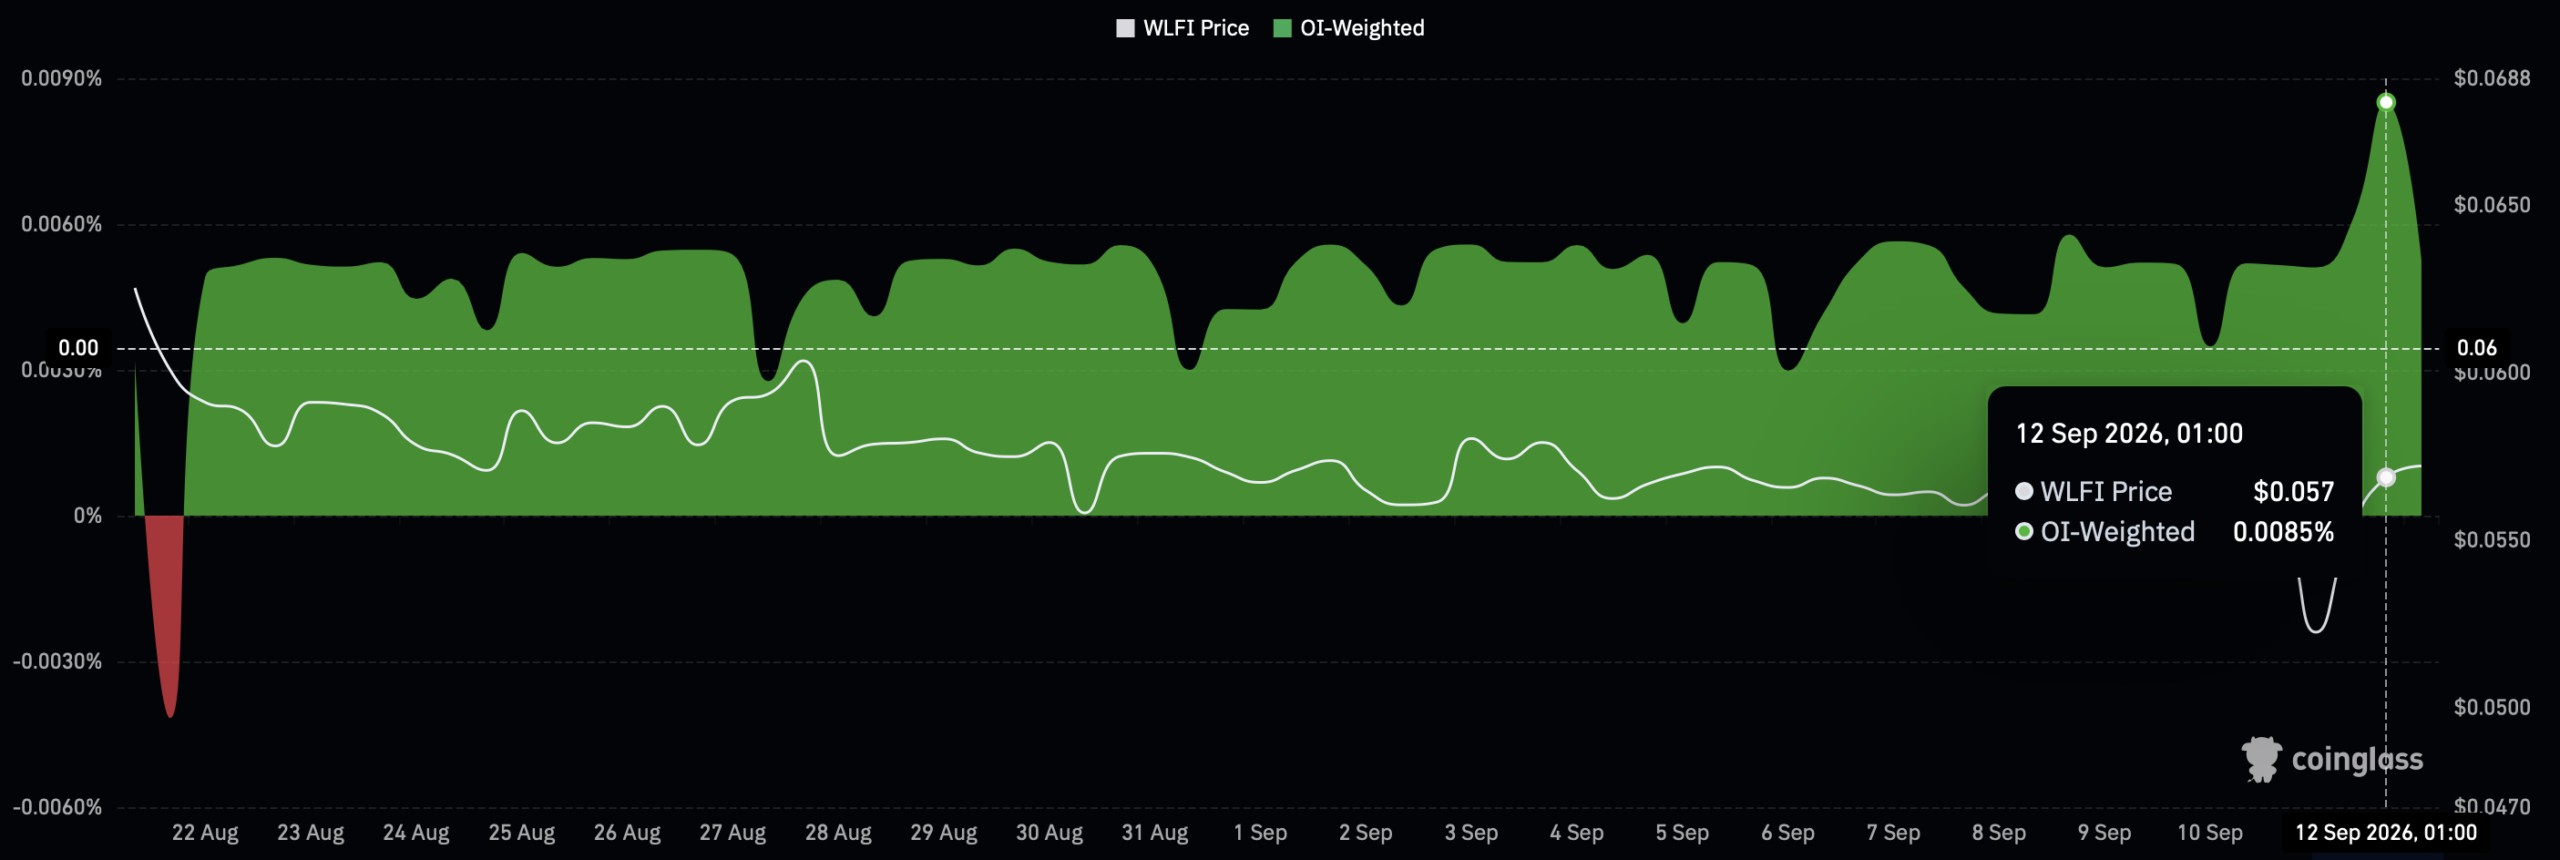The height and width of the screenshot is (860, 2560).
Task: Click the -0.0060% left axis label
Action: [x=57, y=807]
